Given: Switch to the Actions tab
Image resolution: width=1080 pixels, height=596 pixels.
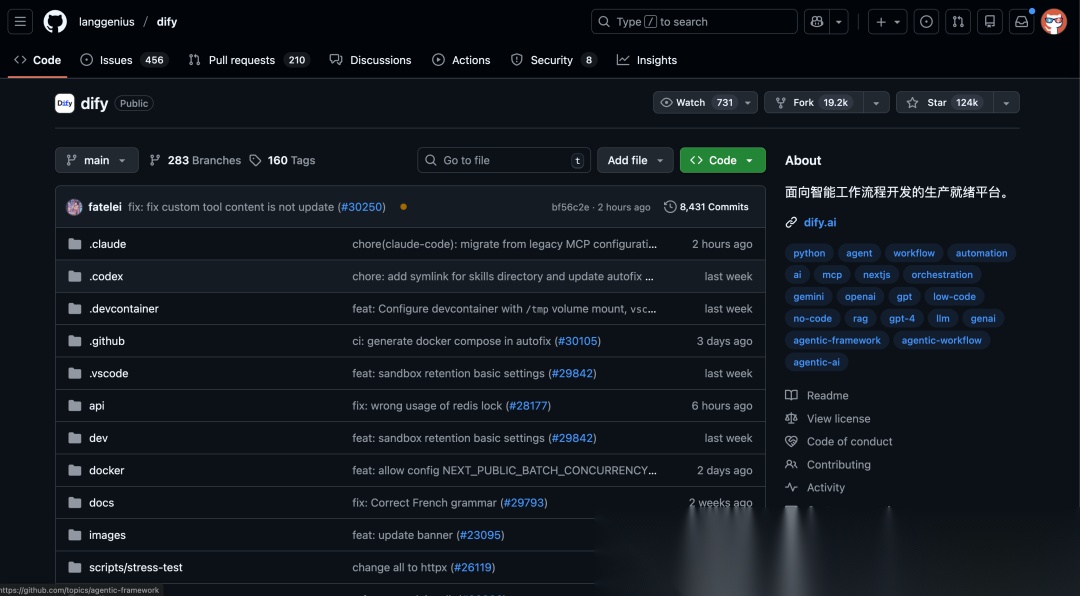Looking at the screenshot, I should (461, 60).
